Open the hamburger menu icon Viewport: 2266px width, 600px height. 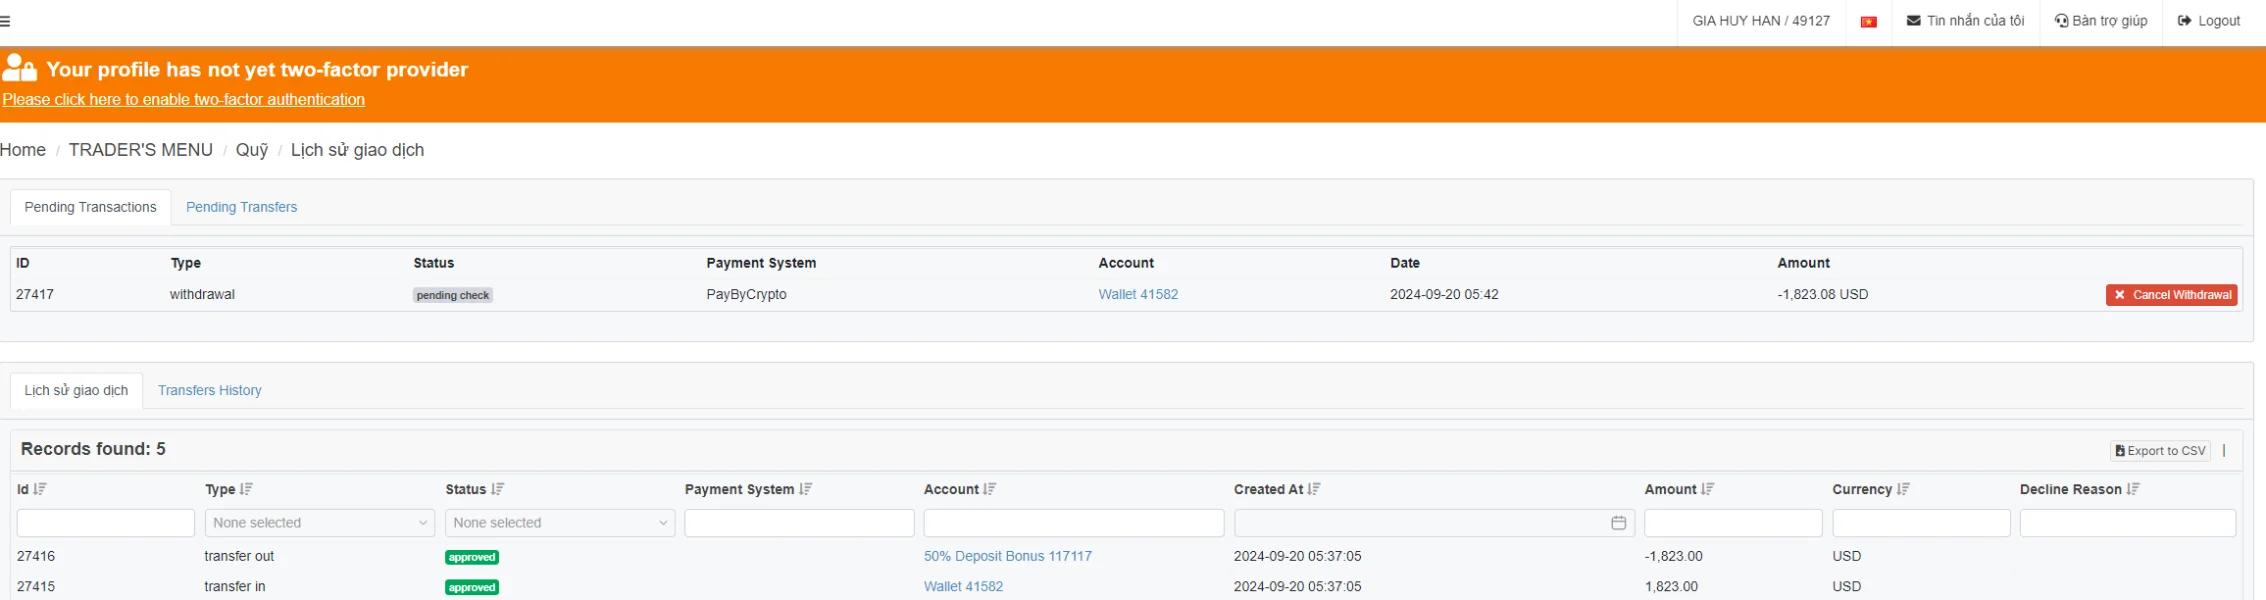click(x=6, y=21)
